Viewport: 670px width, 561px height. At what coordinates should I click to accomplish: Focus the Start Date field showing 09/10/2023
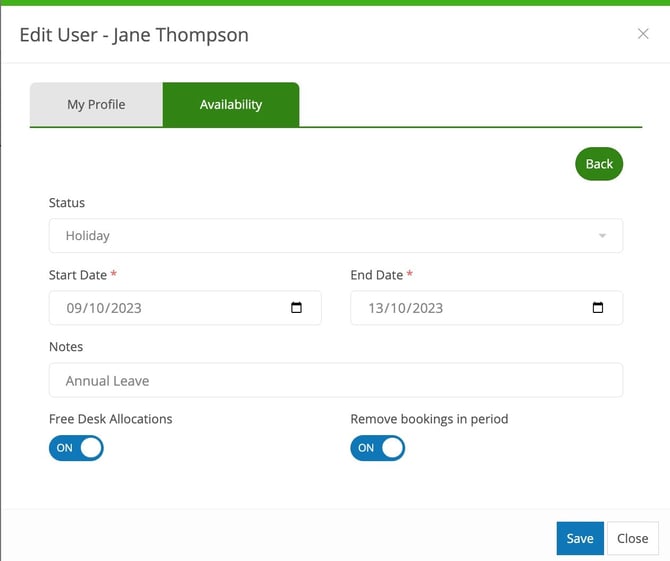coord(160,308)
